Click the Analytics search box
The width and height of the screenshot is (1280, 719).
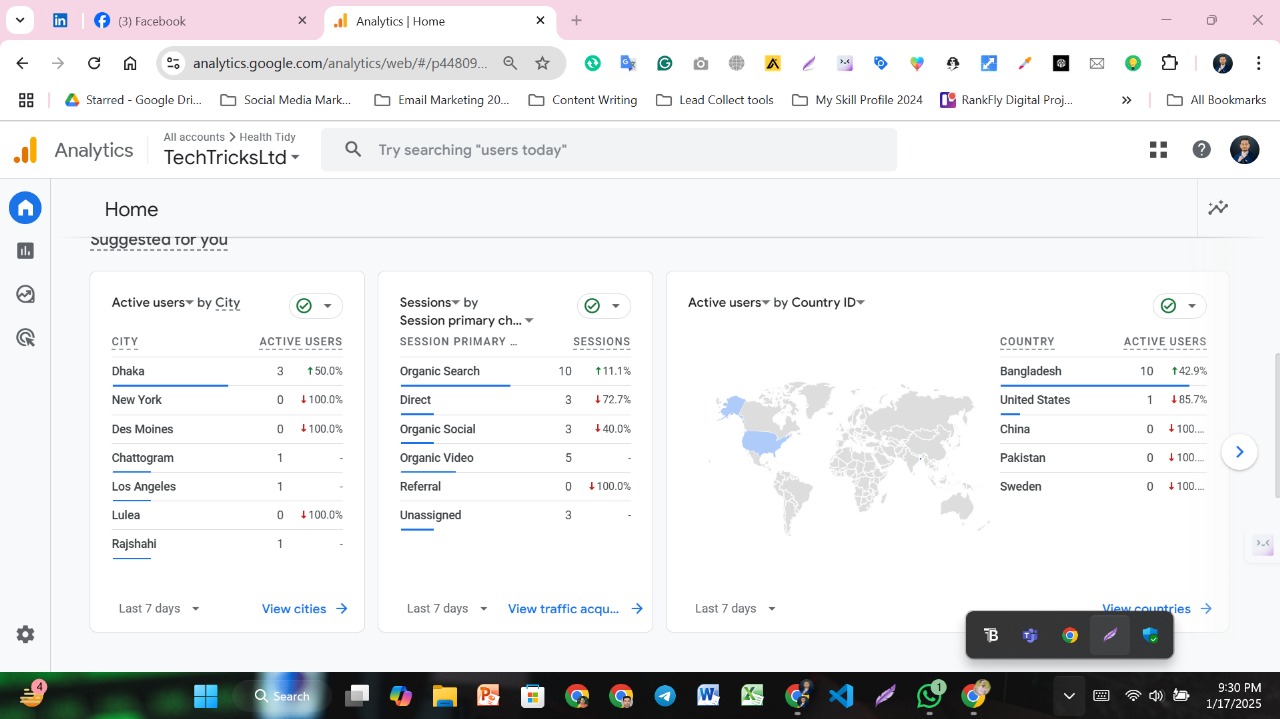608,150
